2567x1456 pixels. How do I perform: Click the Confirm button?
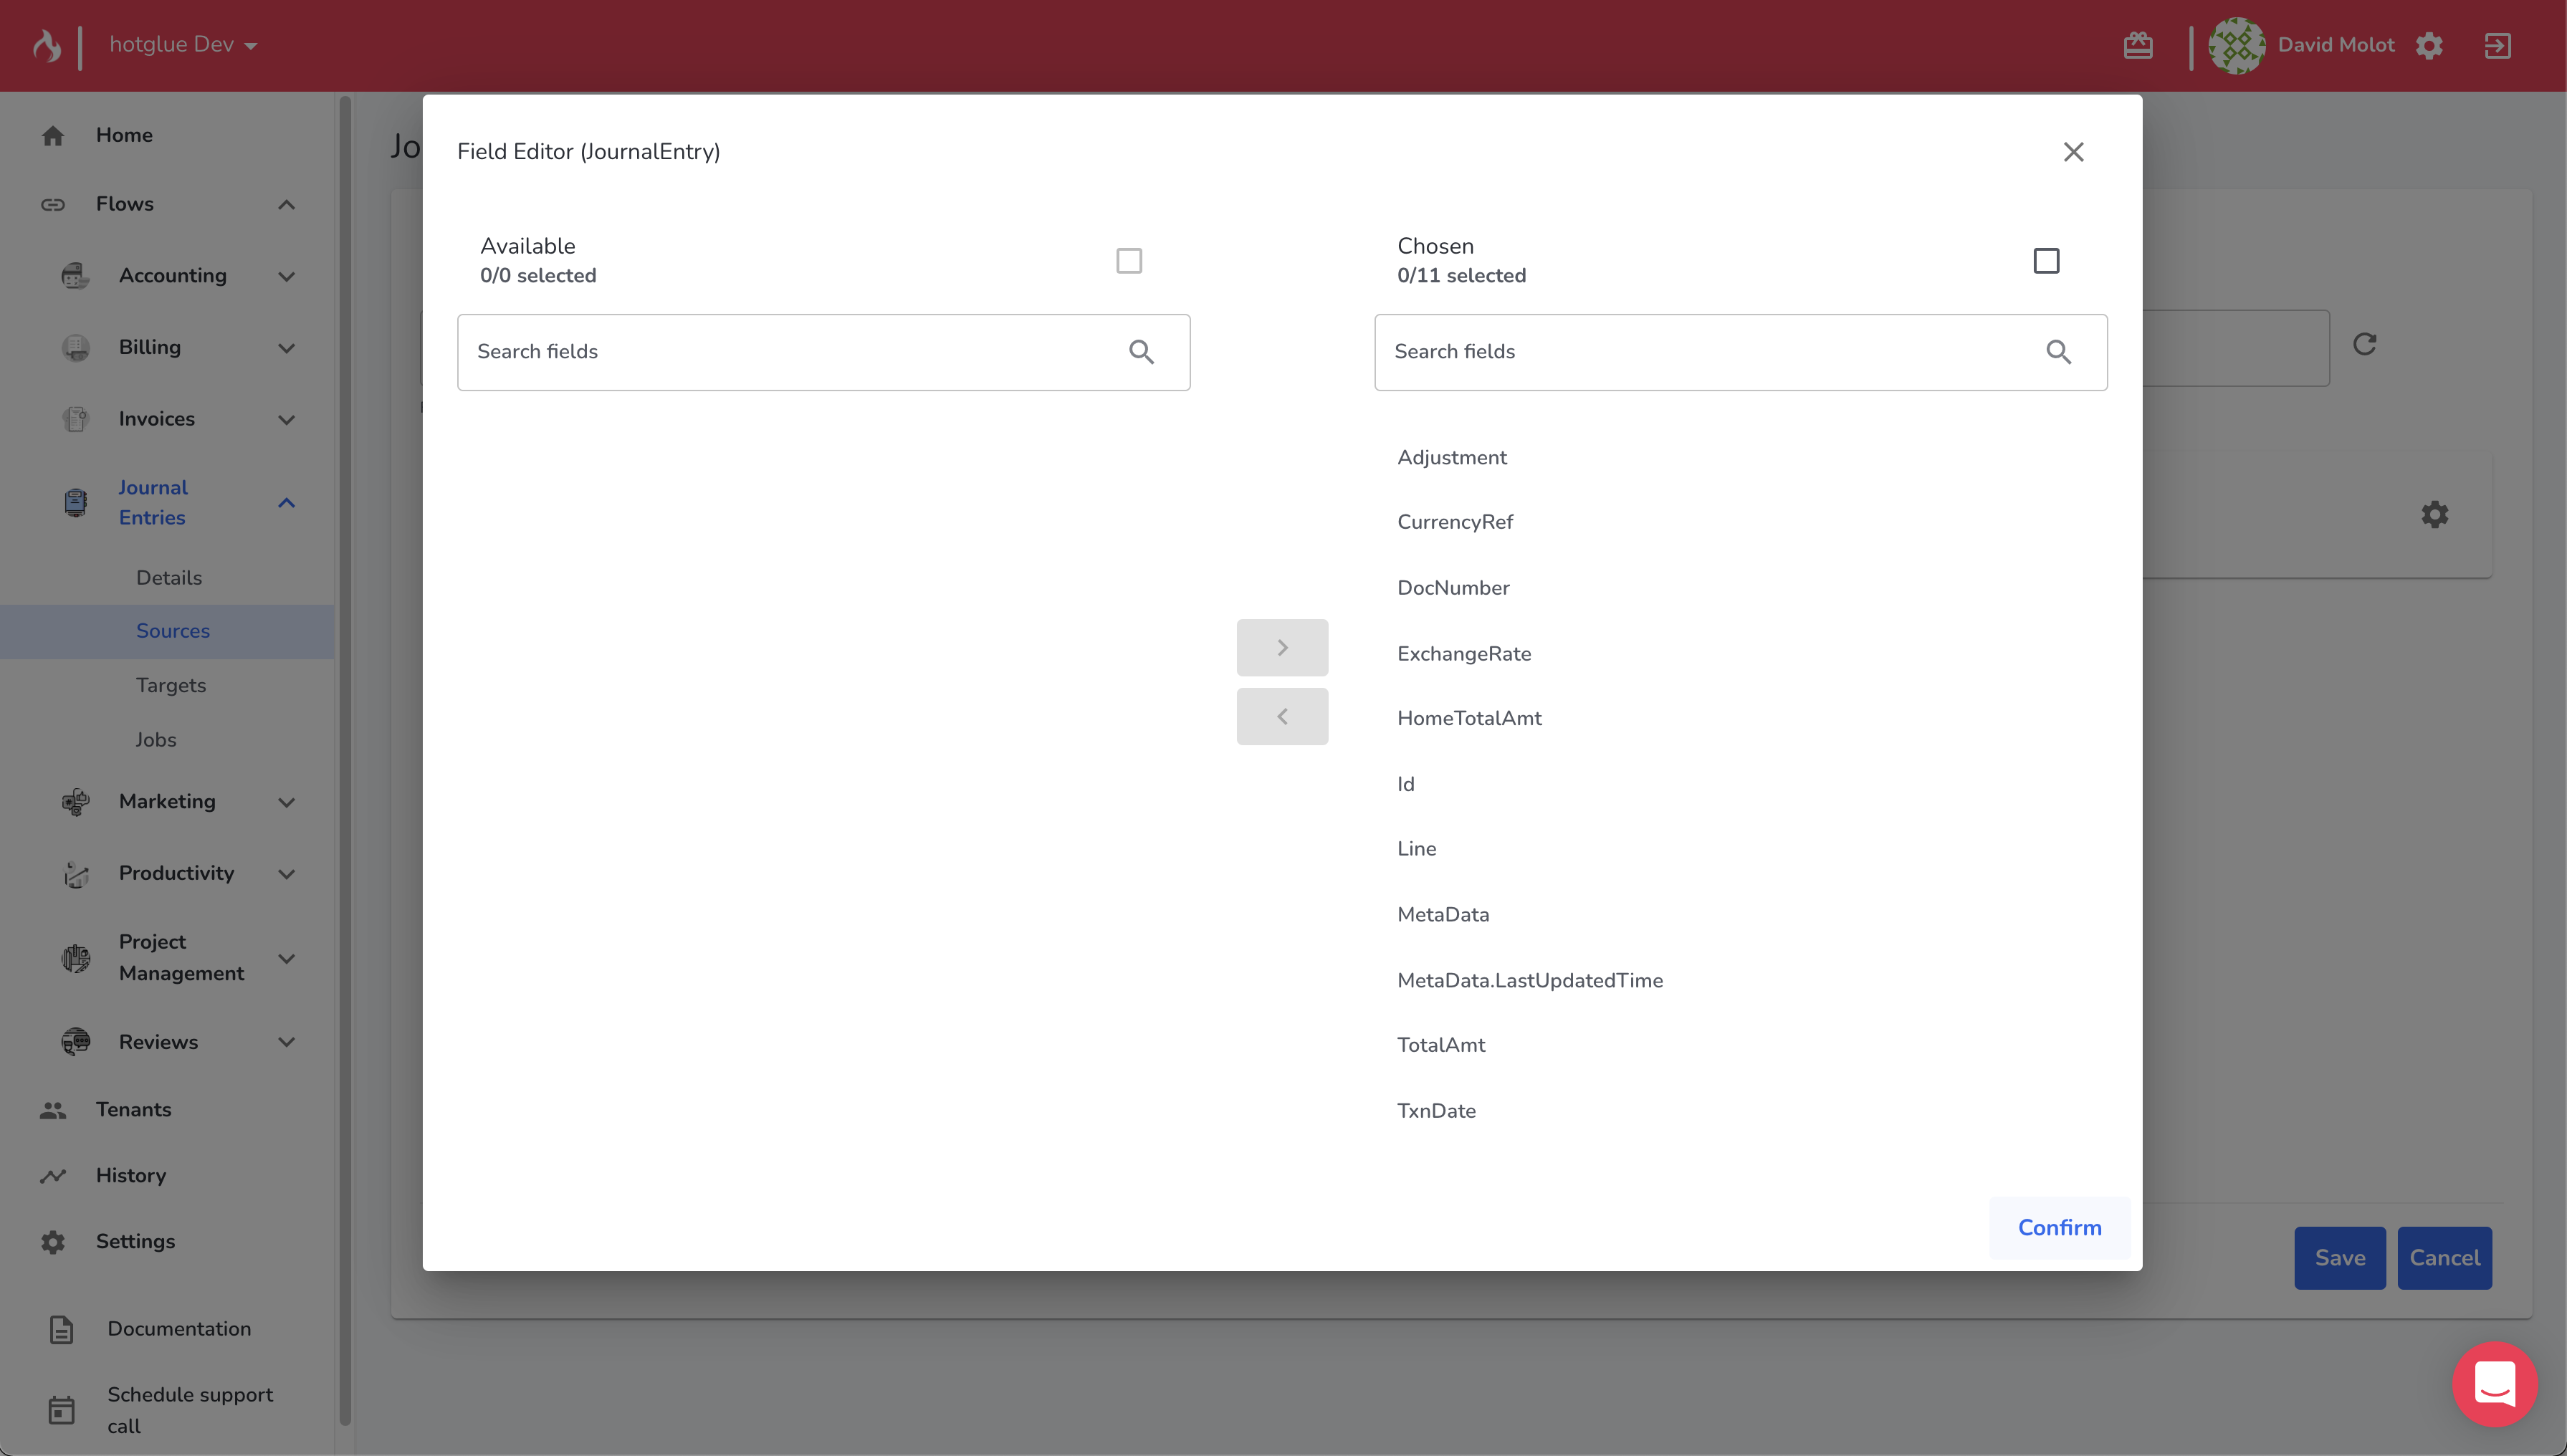pos(2059,1227)
